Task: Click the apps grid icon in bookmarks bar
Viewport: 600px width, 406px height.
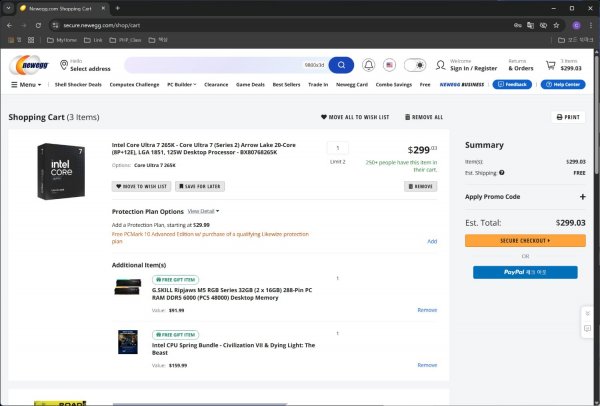Action: click(x=31, y=40)
